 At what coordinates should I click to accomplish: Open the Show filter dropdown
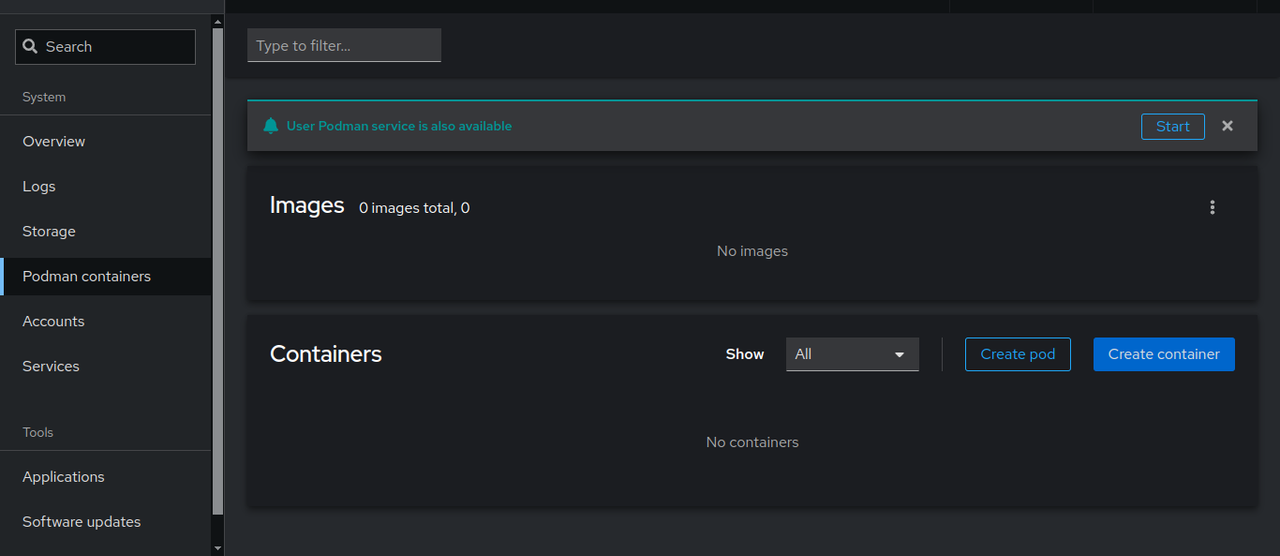tap(852, 354)
